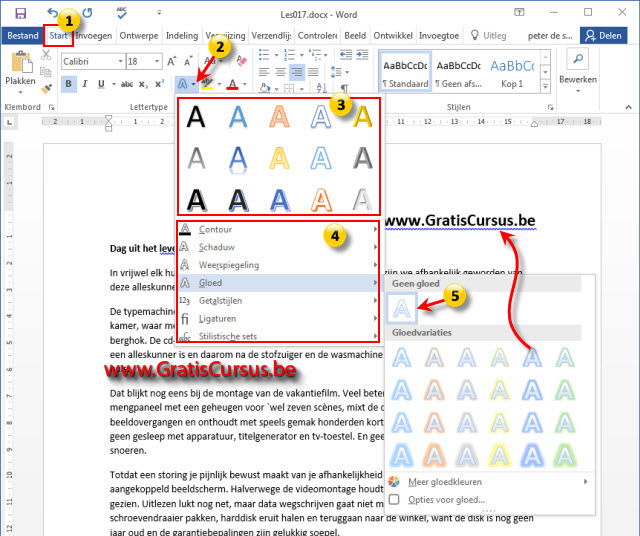Open the Ligaturen menu entry
The width and height of the screenshot is (640, 536).
pyautogui.click(x=278, y=318)
